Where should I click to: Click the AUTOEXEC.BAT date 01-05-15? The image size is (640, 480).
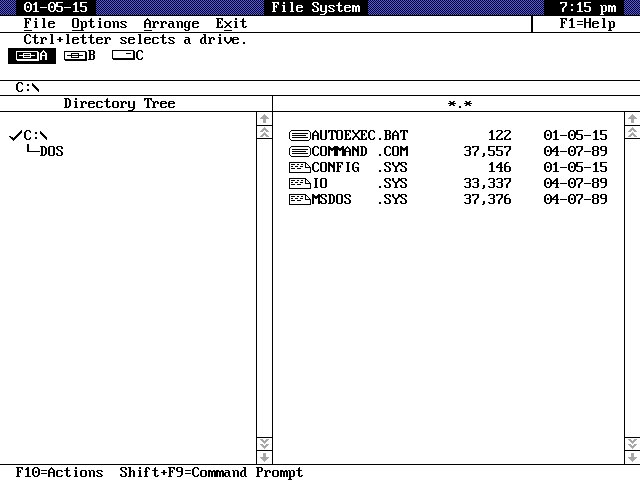tap(576, 135)
